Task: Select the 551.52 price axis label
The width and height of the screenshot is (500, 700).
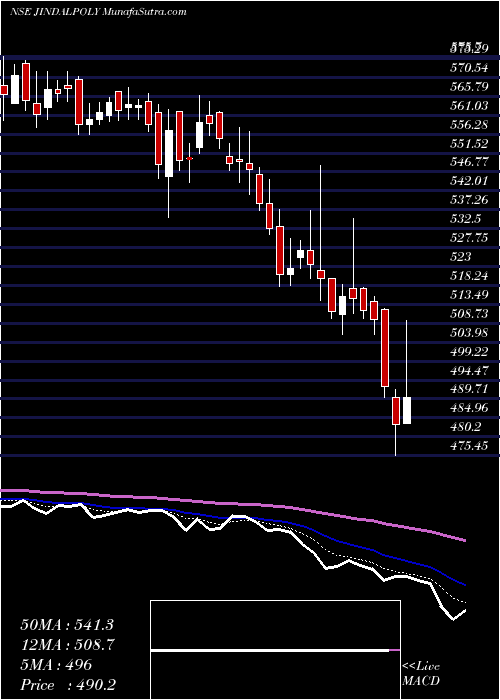Action: click(x=469, y=144)
